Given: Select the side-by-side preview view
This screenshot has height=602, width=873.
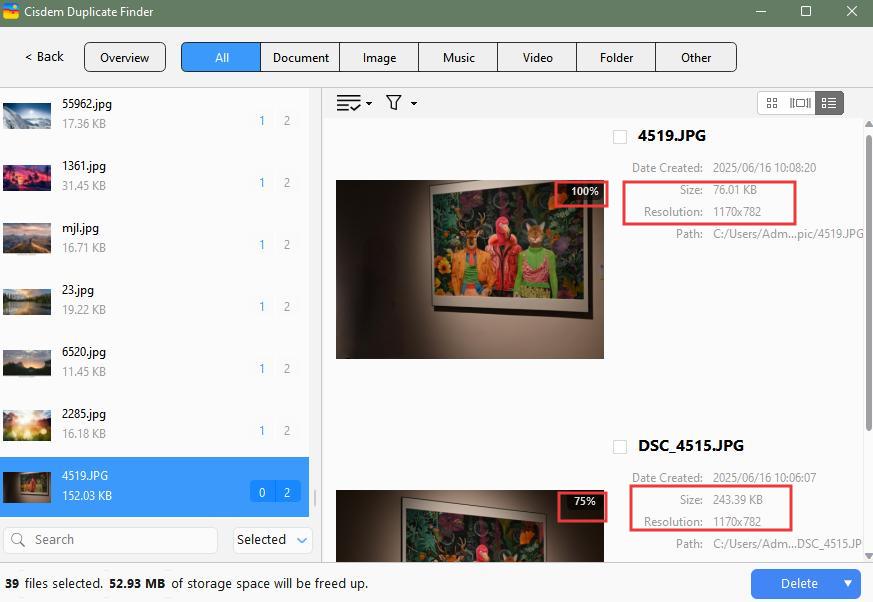Looking at the screenshot, I should point(800,102).
